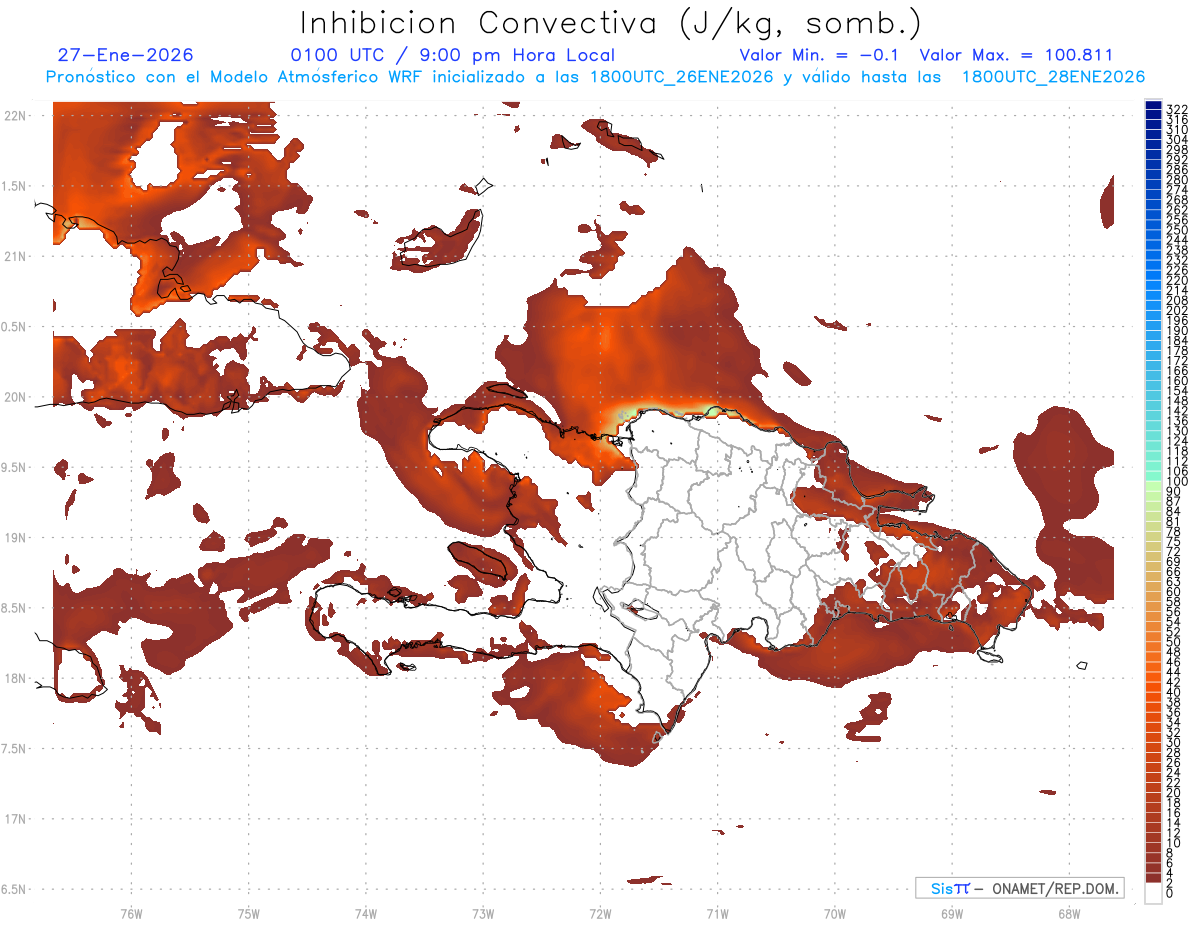The image size is (1200, 927).
Task: Click the date '27-Ene-2026'
Action: pos(126,55)
